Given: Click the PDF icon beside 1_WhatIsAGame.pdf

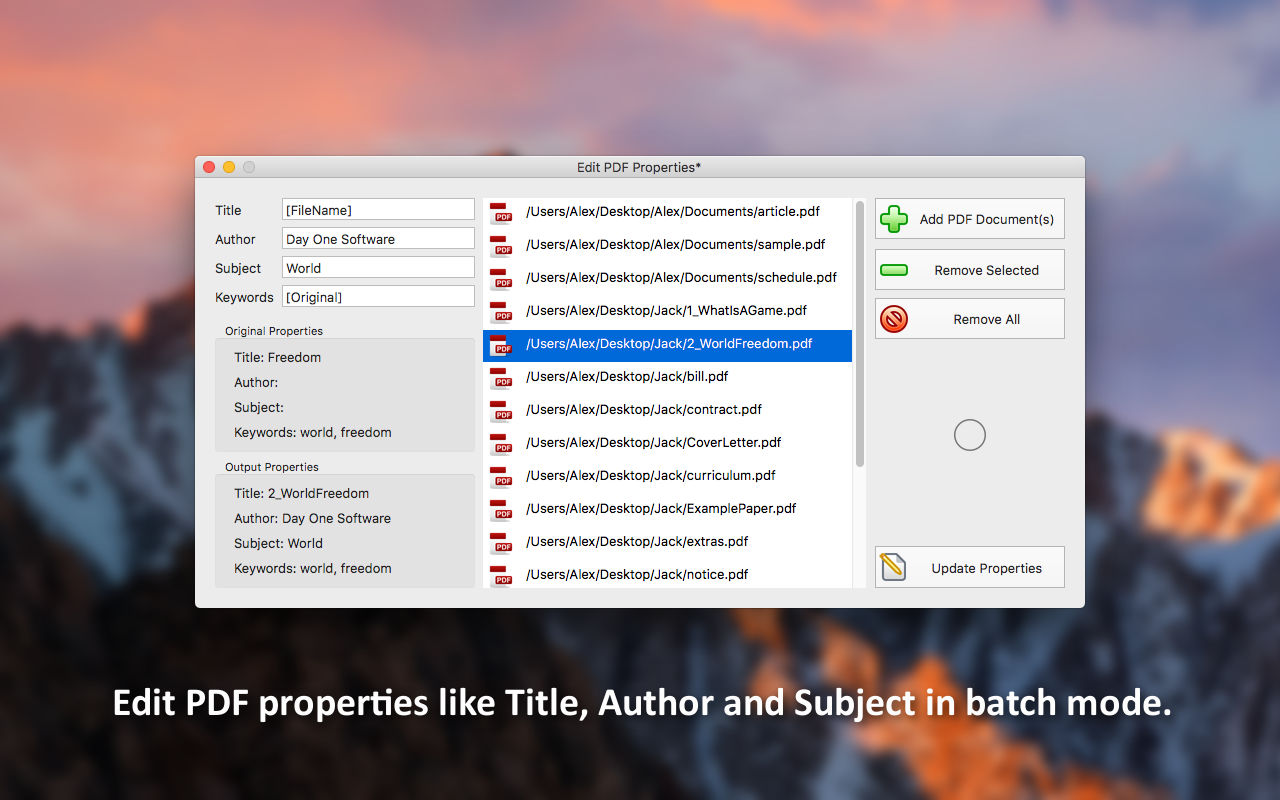Looking at the screenshot, I should (501, 311).
